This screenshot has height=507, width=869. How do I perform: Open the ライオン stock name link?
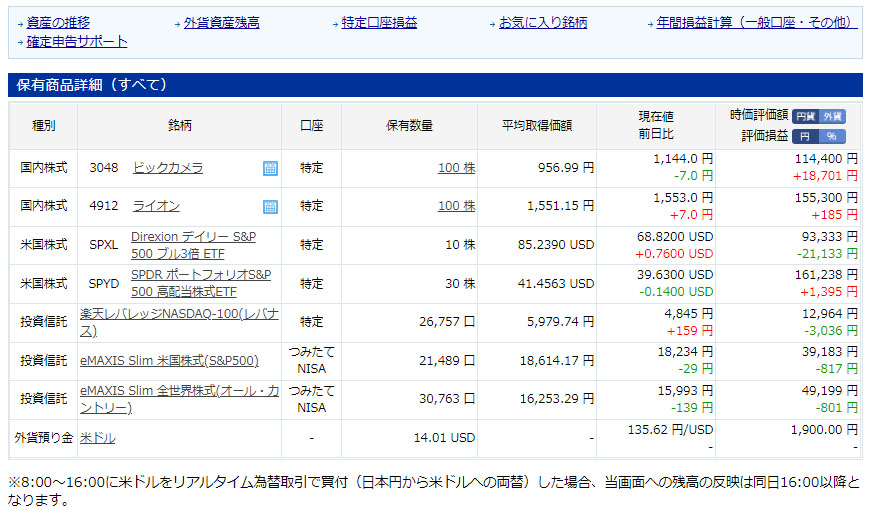(x=156, y=206)
